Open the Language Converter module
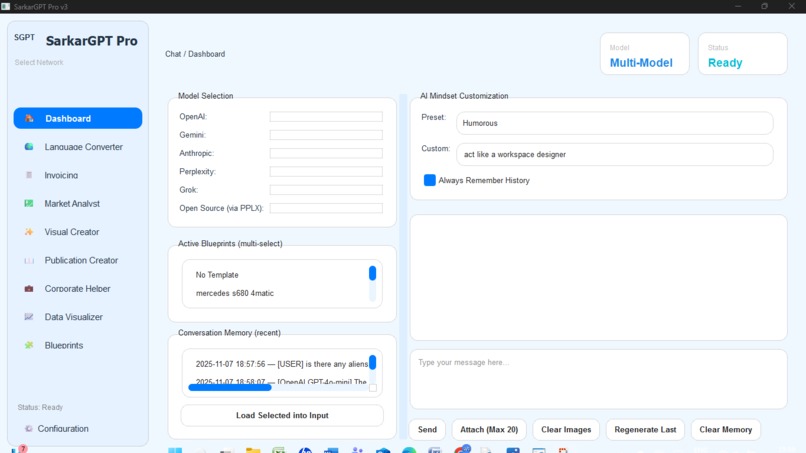Screen dimensions: 806x453 [78, 147]
